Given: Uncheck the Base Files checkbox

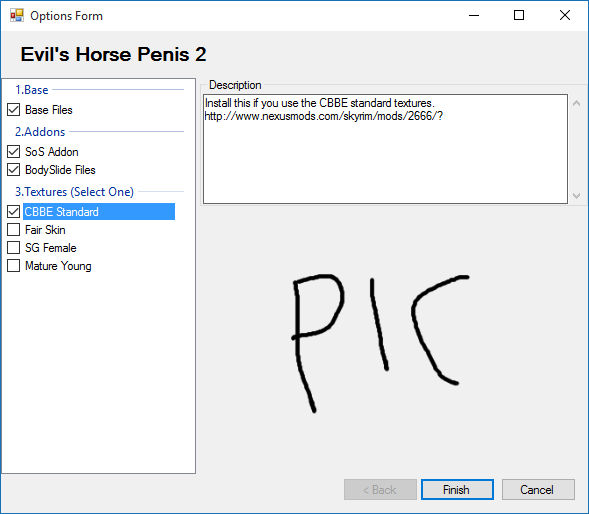Looking at the screenshot, I should (x=14, y=110).
